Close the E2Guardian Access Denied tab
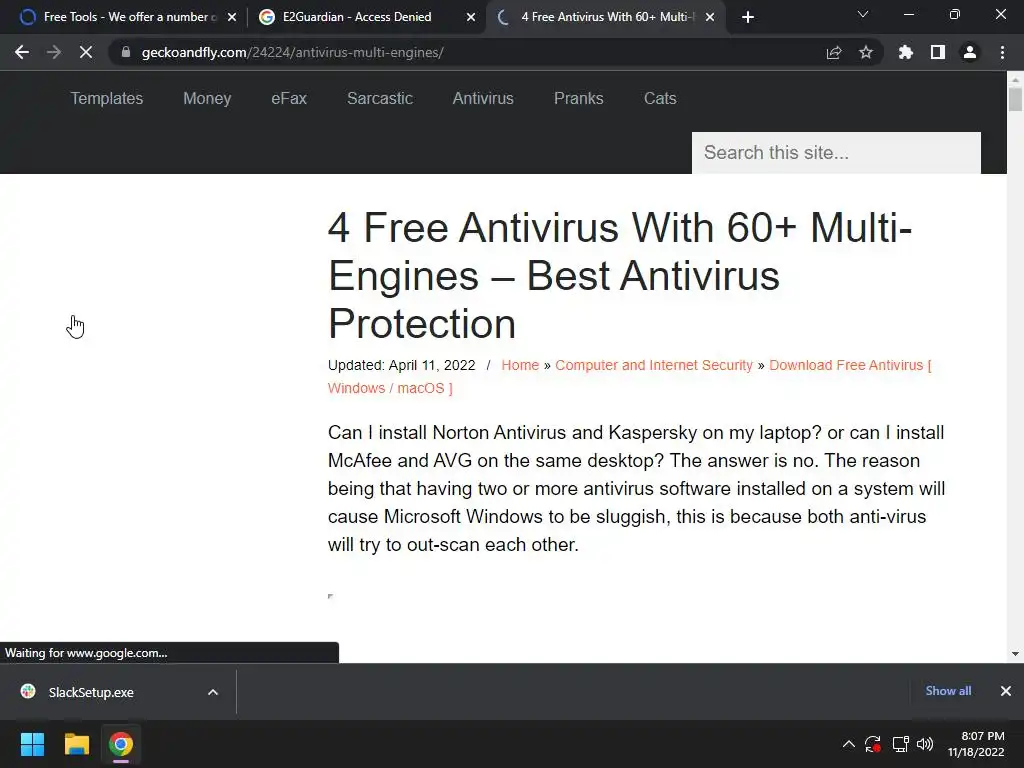 coord(471,18)
